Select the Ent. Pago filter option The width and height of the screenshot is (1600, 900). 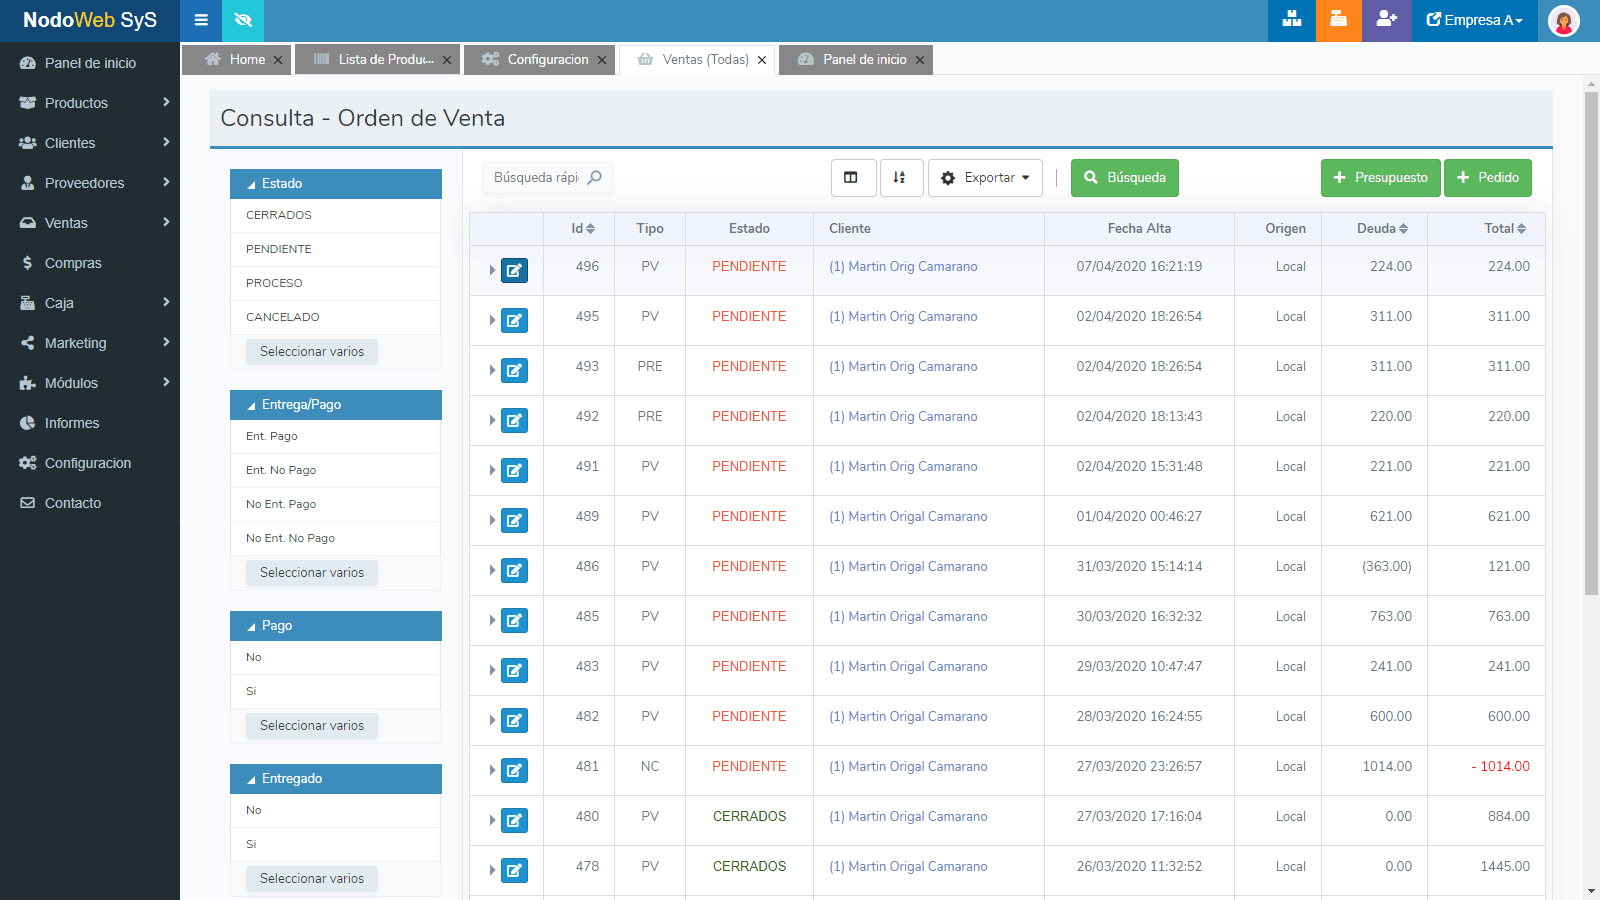[272, 436]
